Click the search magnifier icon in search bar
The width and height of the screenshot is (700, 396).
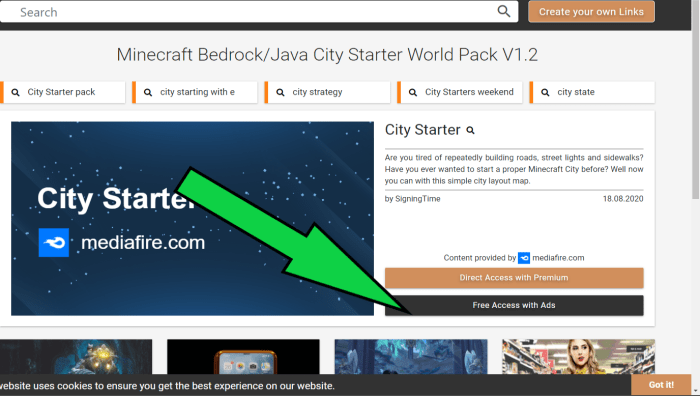click(504, 11)
